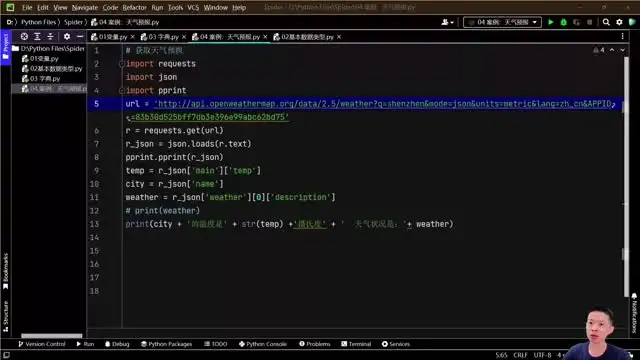The image size is (640, 360).
Task: Click the Stop process icon
Action: click(x=589, y=22)
